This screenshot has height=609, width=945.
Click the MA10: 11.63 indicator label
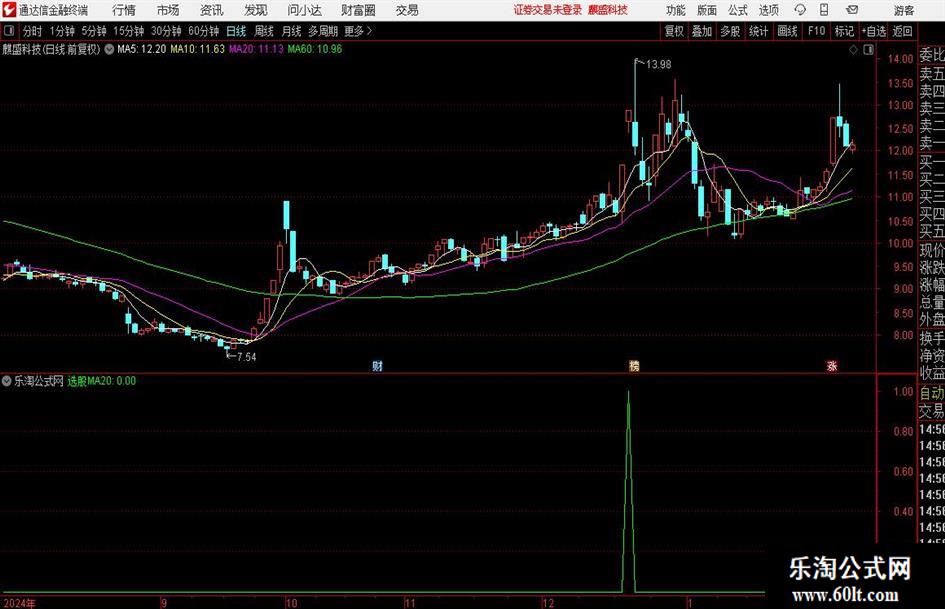pos(197,49)
